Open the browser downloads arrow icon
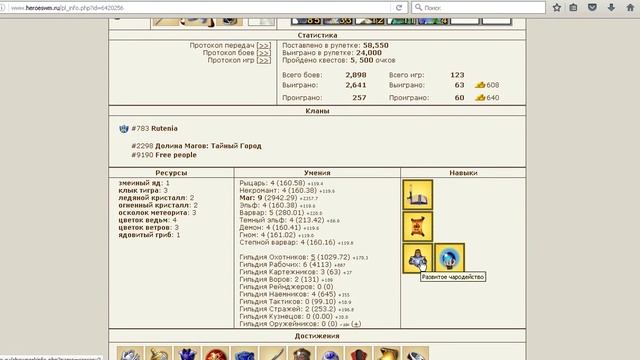The image size is (640, 360). click(611, 7)
